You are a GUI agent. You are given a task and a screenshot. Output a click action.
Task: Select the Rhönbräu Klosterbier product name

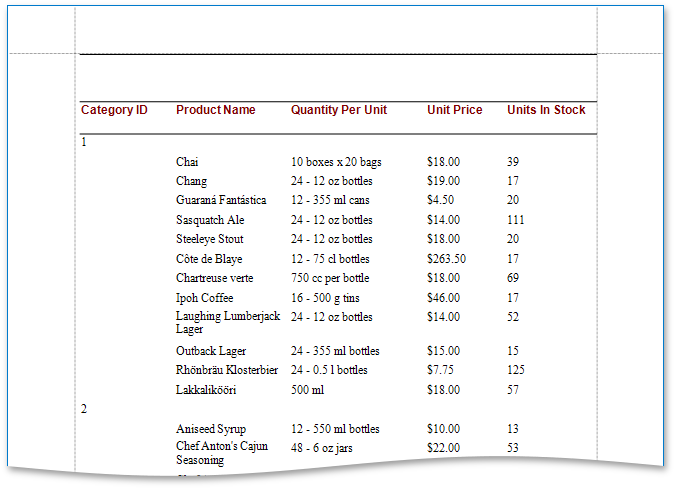pos(227,370)
